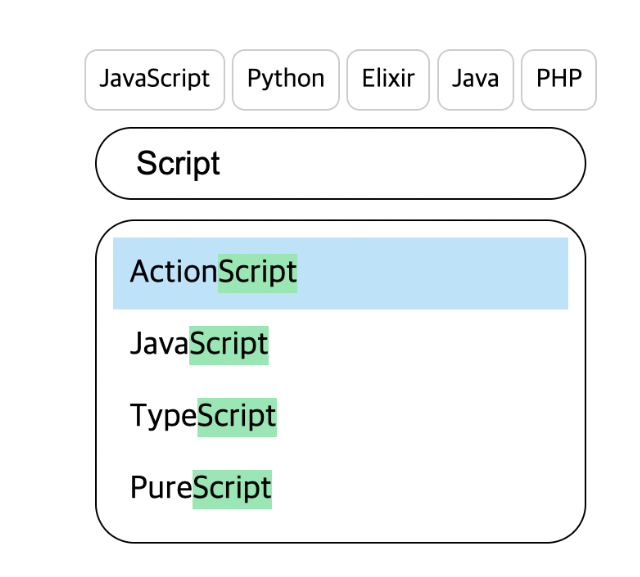Choose JavaScript from the suggestion list
Image resolution: width=640 pixels, height=577 pixels.
[340, 345]
